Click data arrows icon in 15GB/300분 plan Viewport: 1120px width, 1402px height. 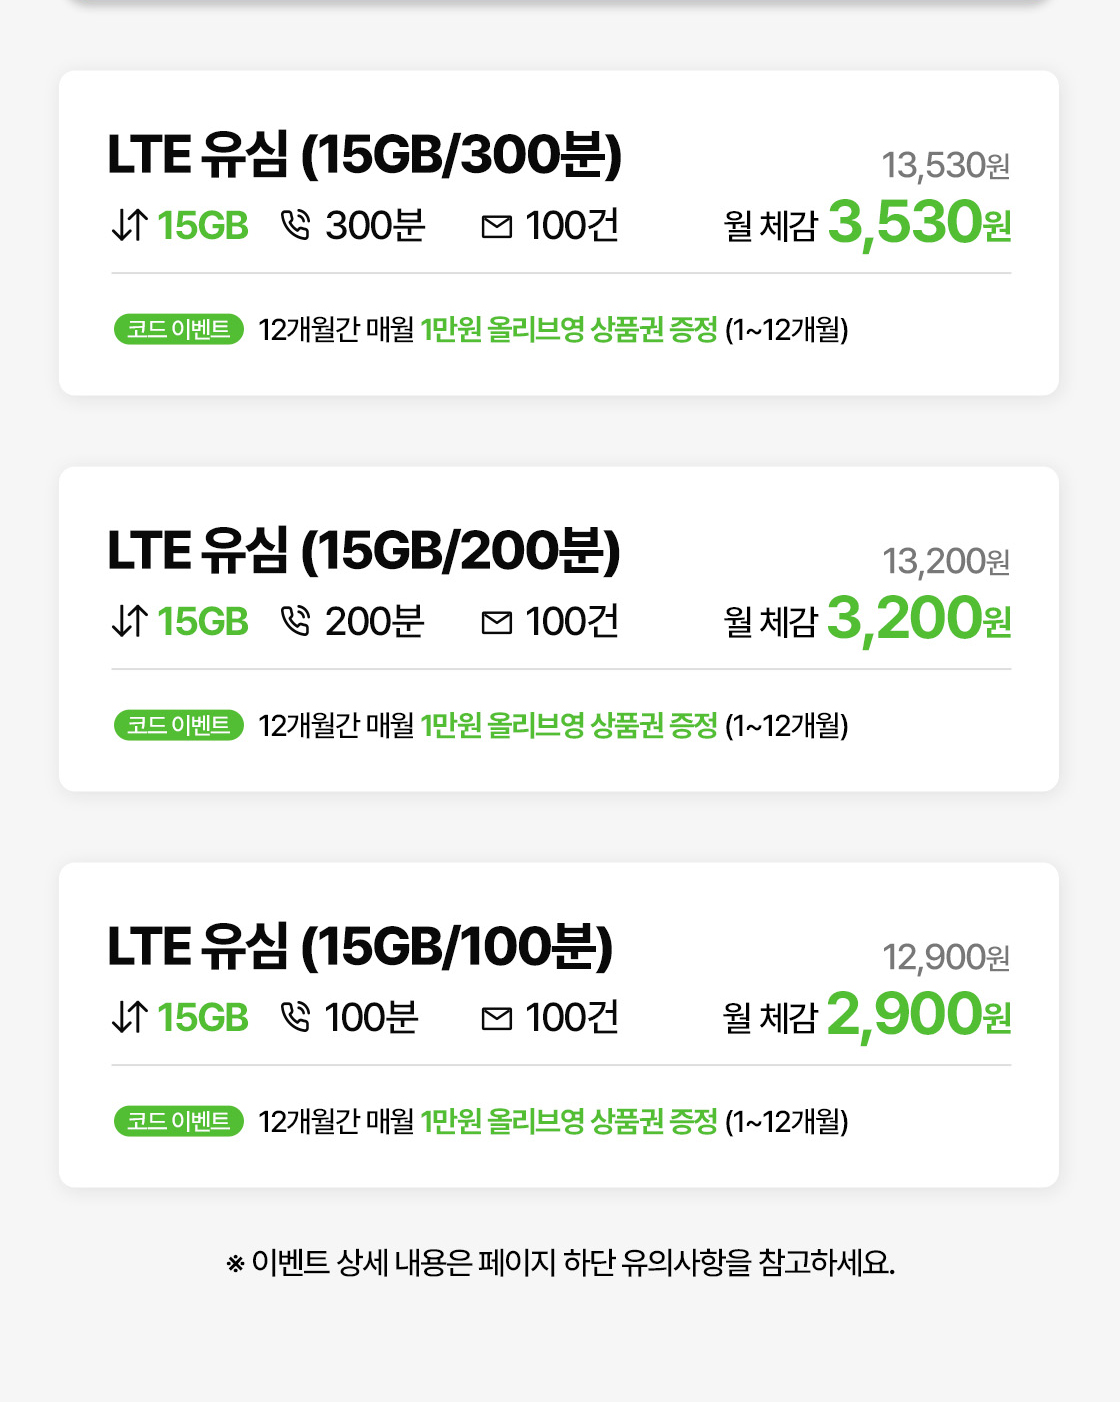tap(130, 226)
